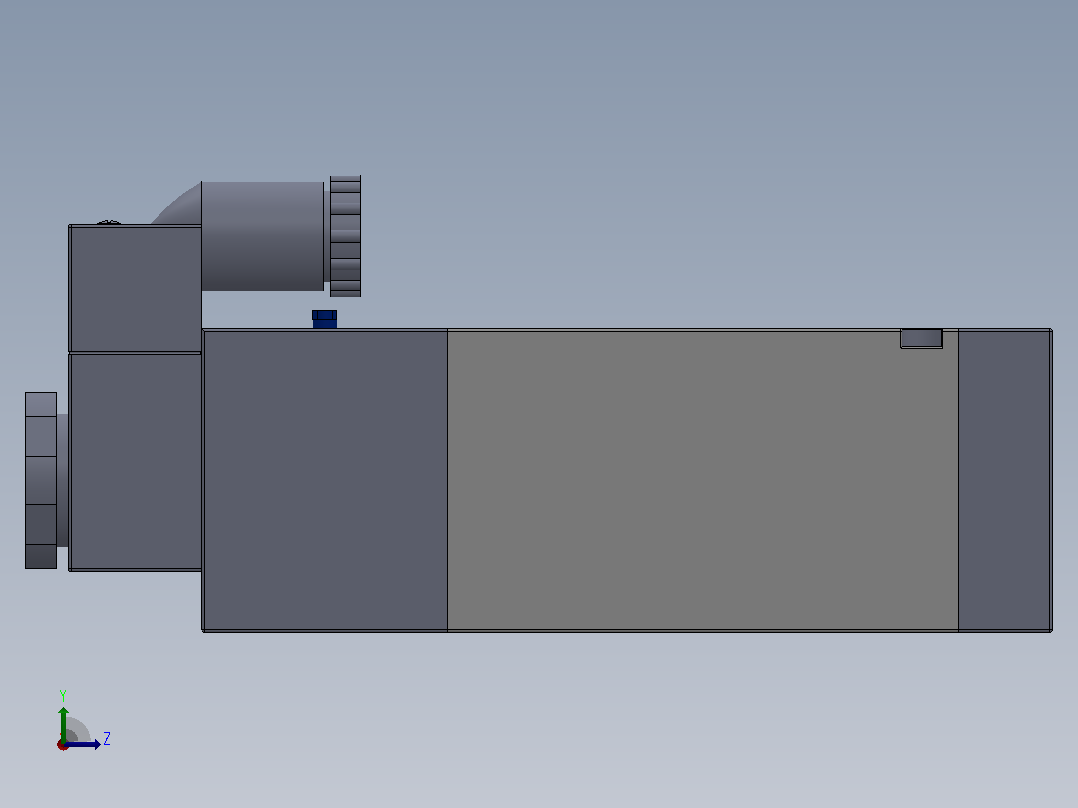Select the light gray middle housing section
The image size is (1078, 808).
coord(703,480)
